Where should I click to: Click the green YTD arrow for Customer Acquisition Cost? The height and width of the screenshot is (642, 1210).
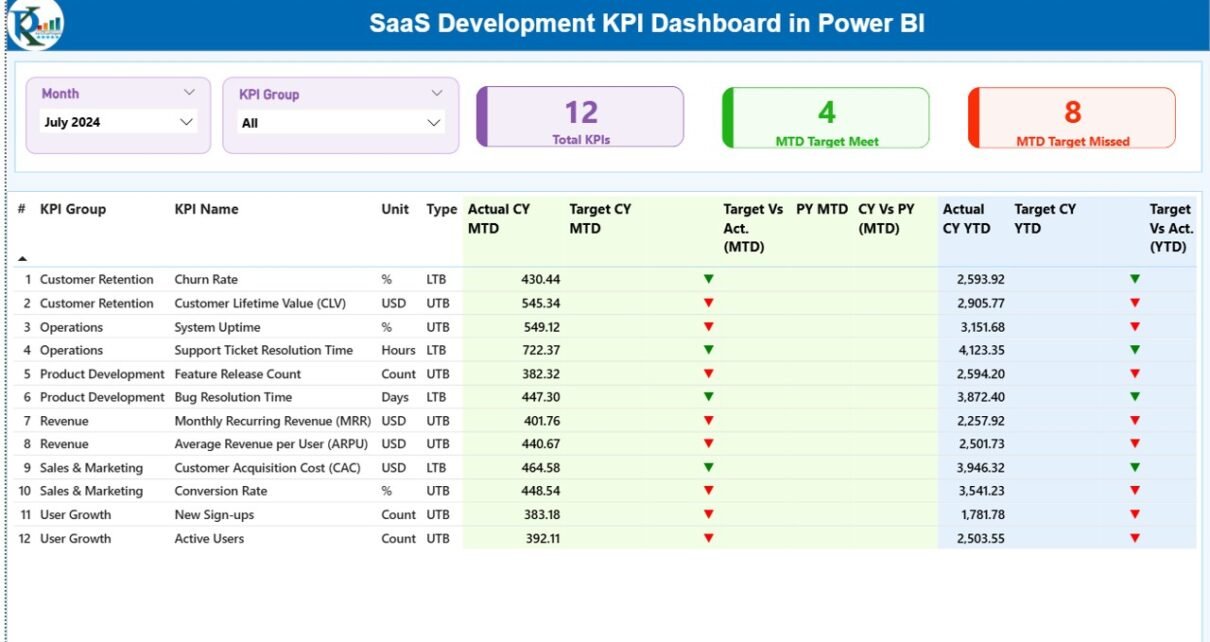[x=1135, y=467]
